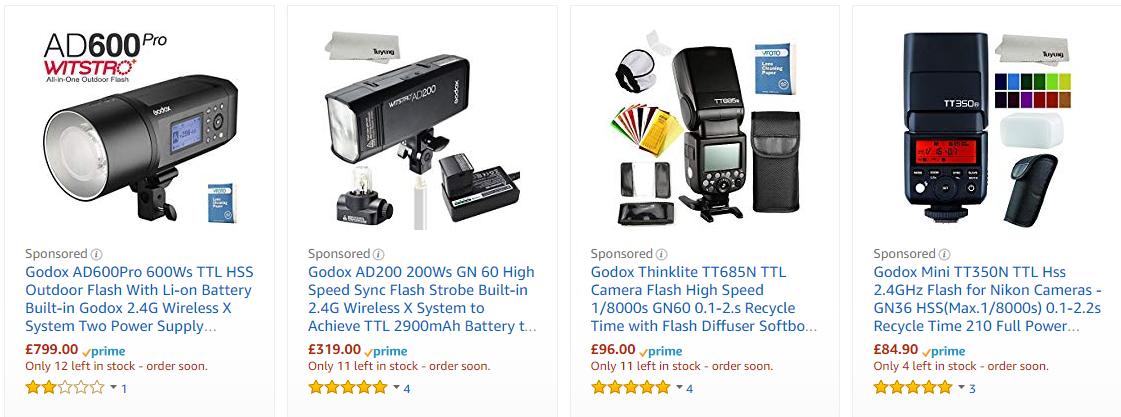Click the TT350N flash product image

coord(987,127)
